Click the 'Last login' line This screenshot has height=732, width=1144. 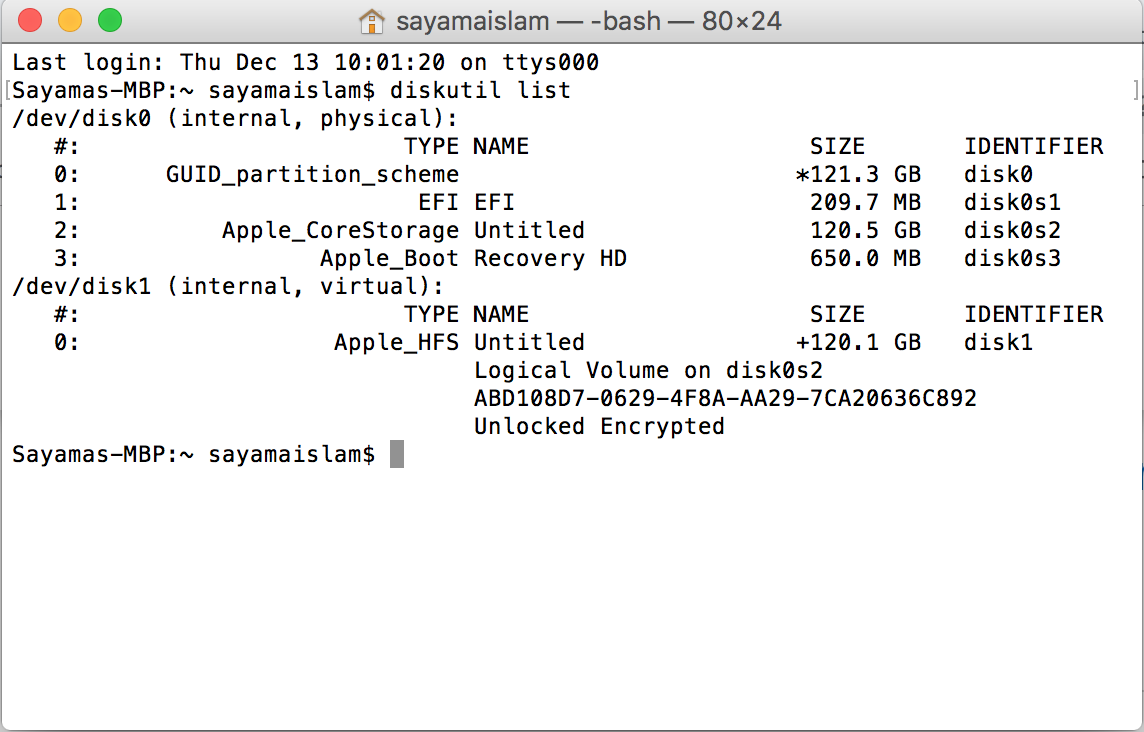(305, 63)
